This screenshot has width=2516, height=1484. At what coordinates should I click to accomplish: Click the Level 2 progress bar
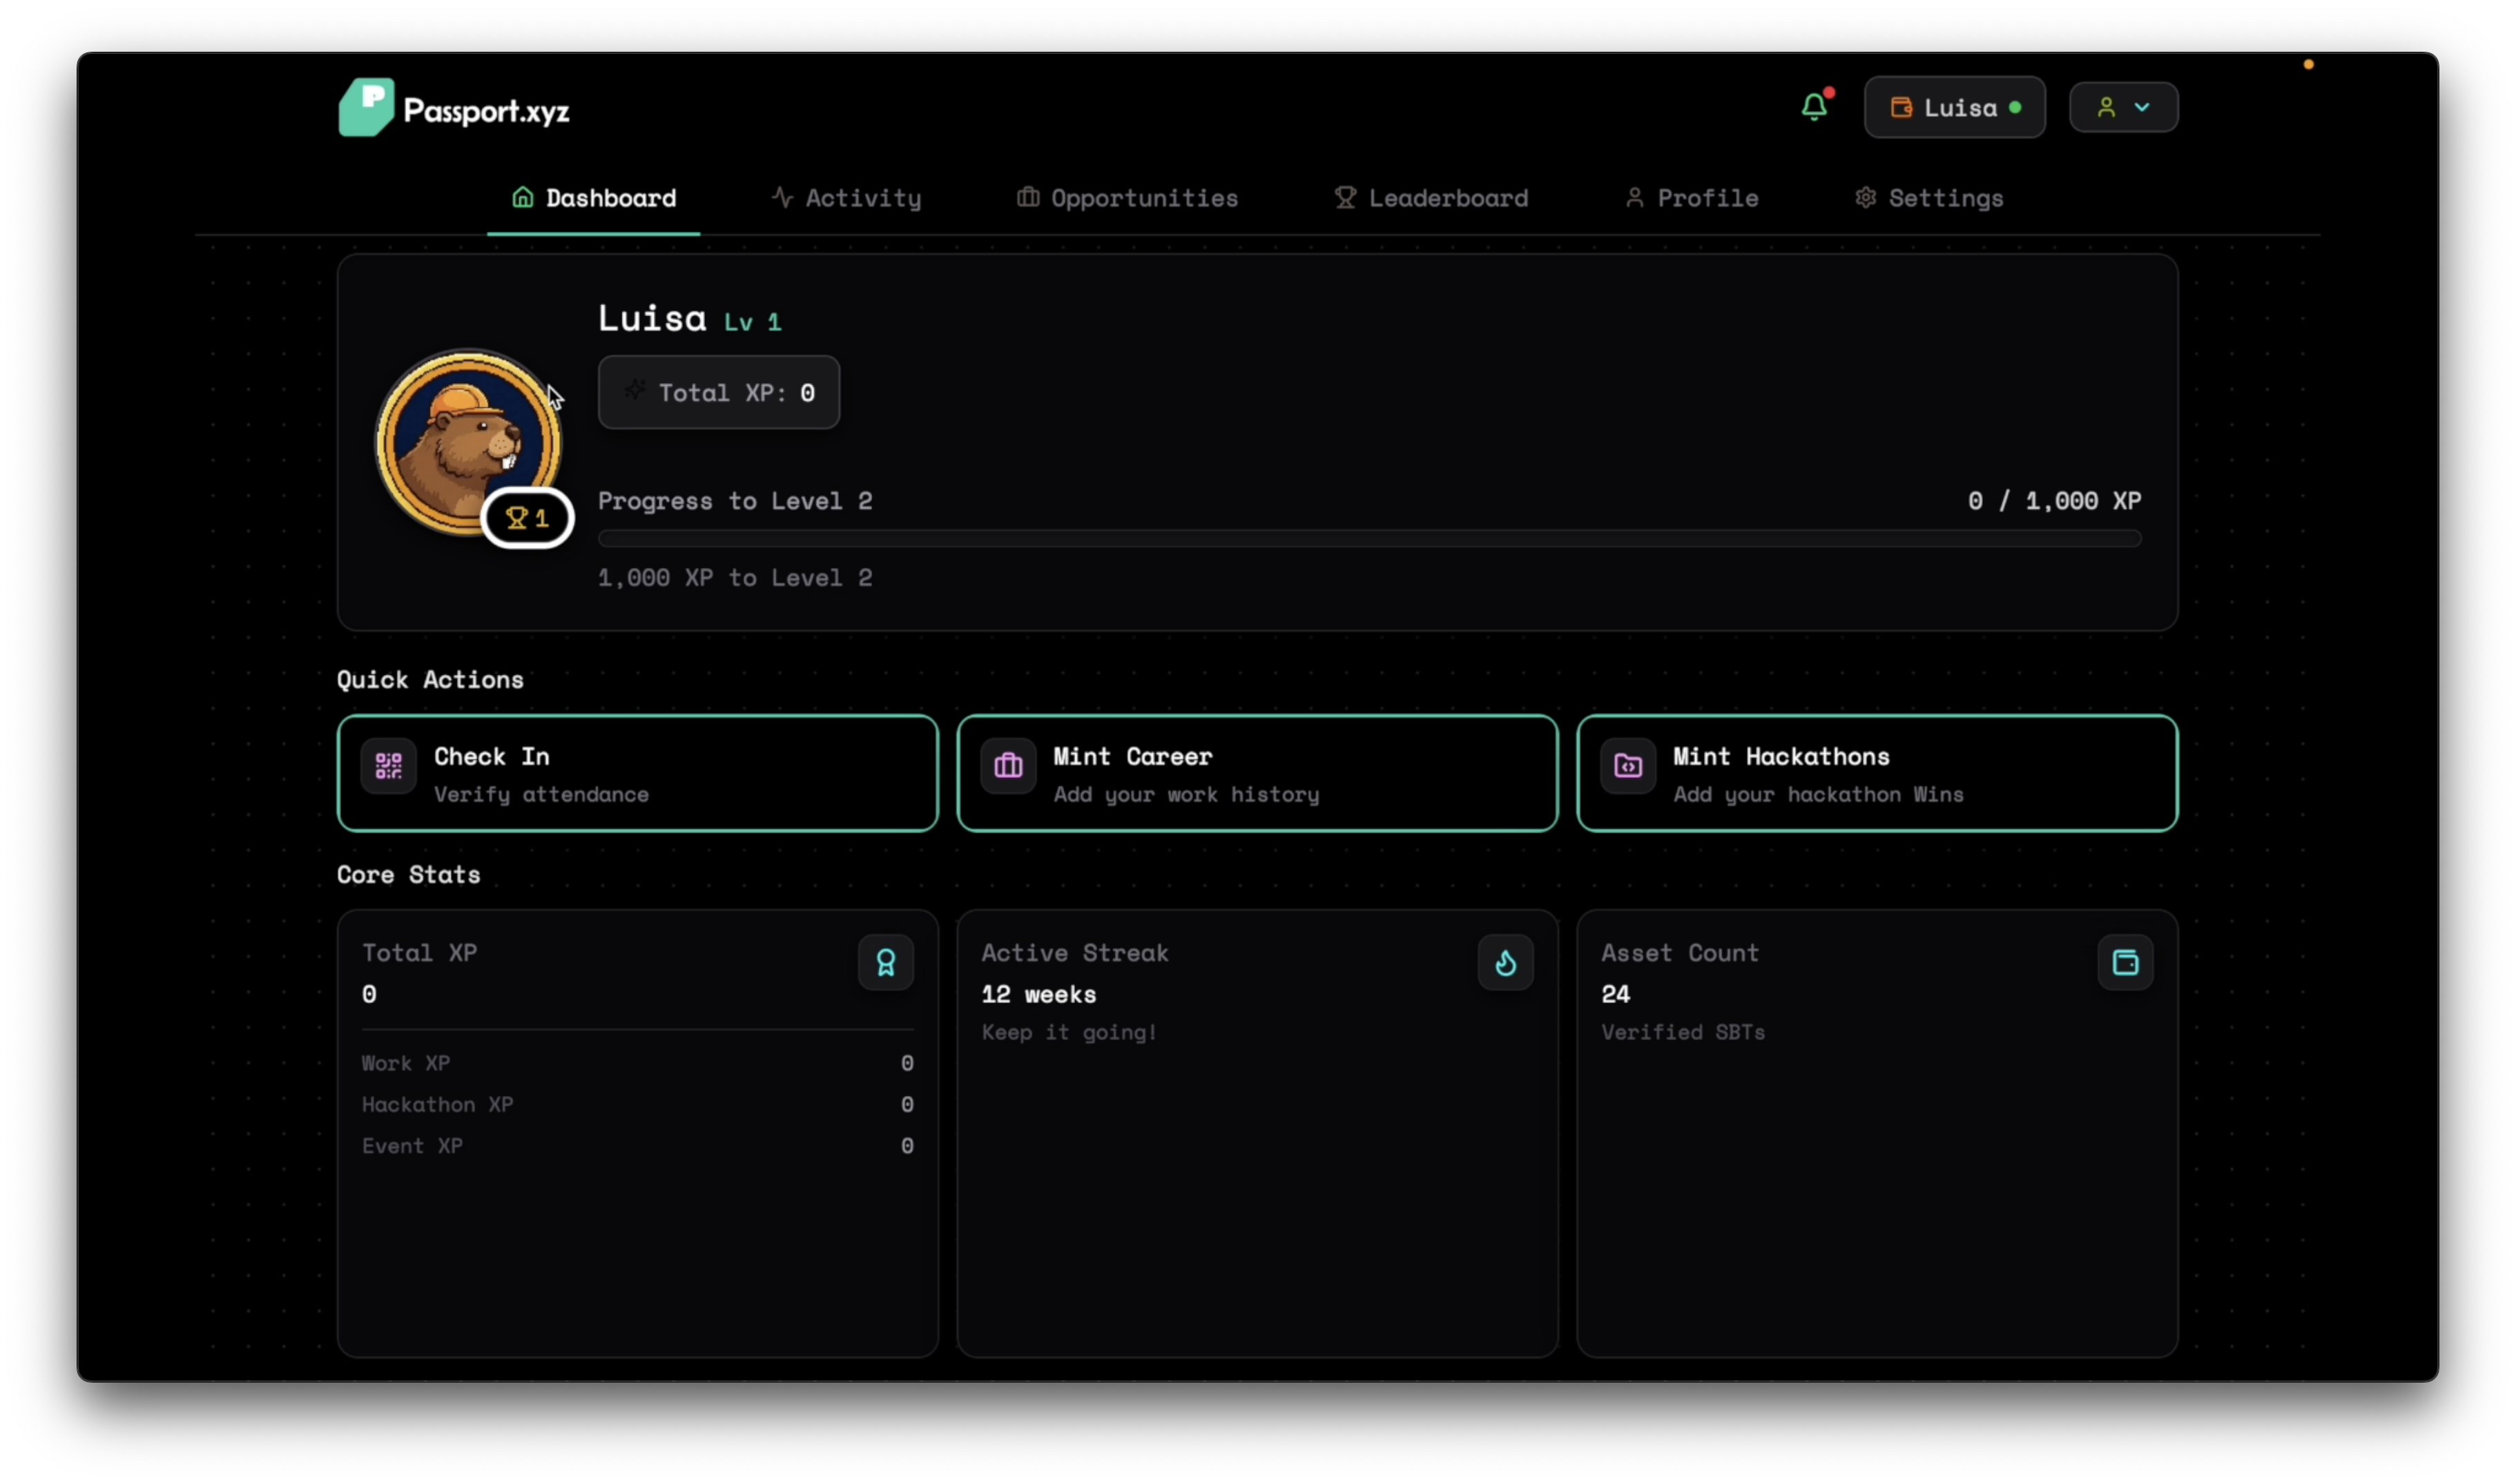coord(1369,539)
